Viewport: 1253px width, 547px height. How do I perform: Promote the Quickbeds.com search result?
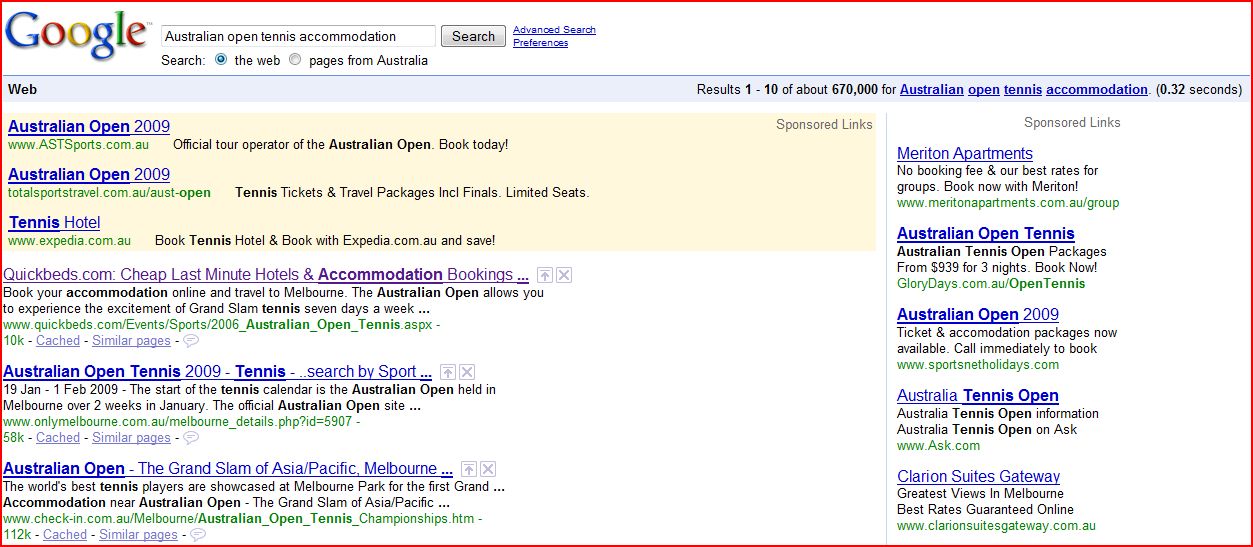click(x=544, y=275)
